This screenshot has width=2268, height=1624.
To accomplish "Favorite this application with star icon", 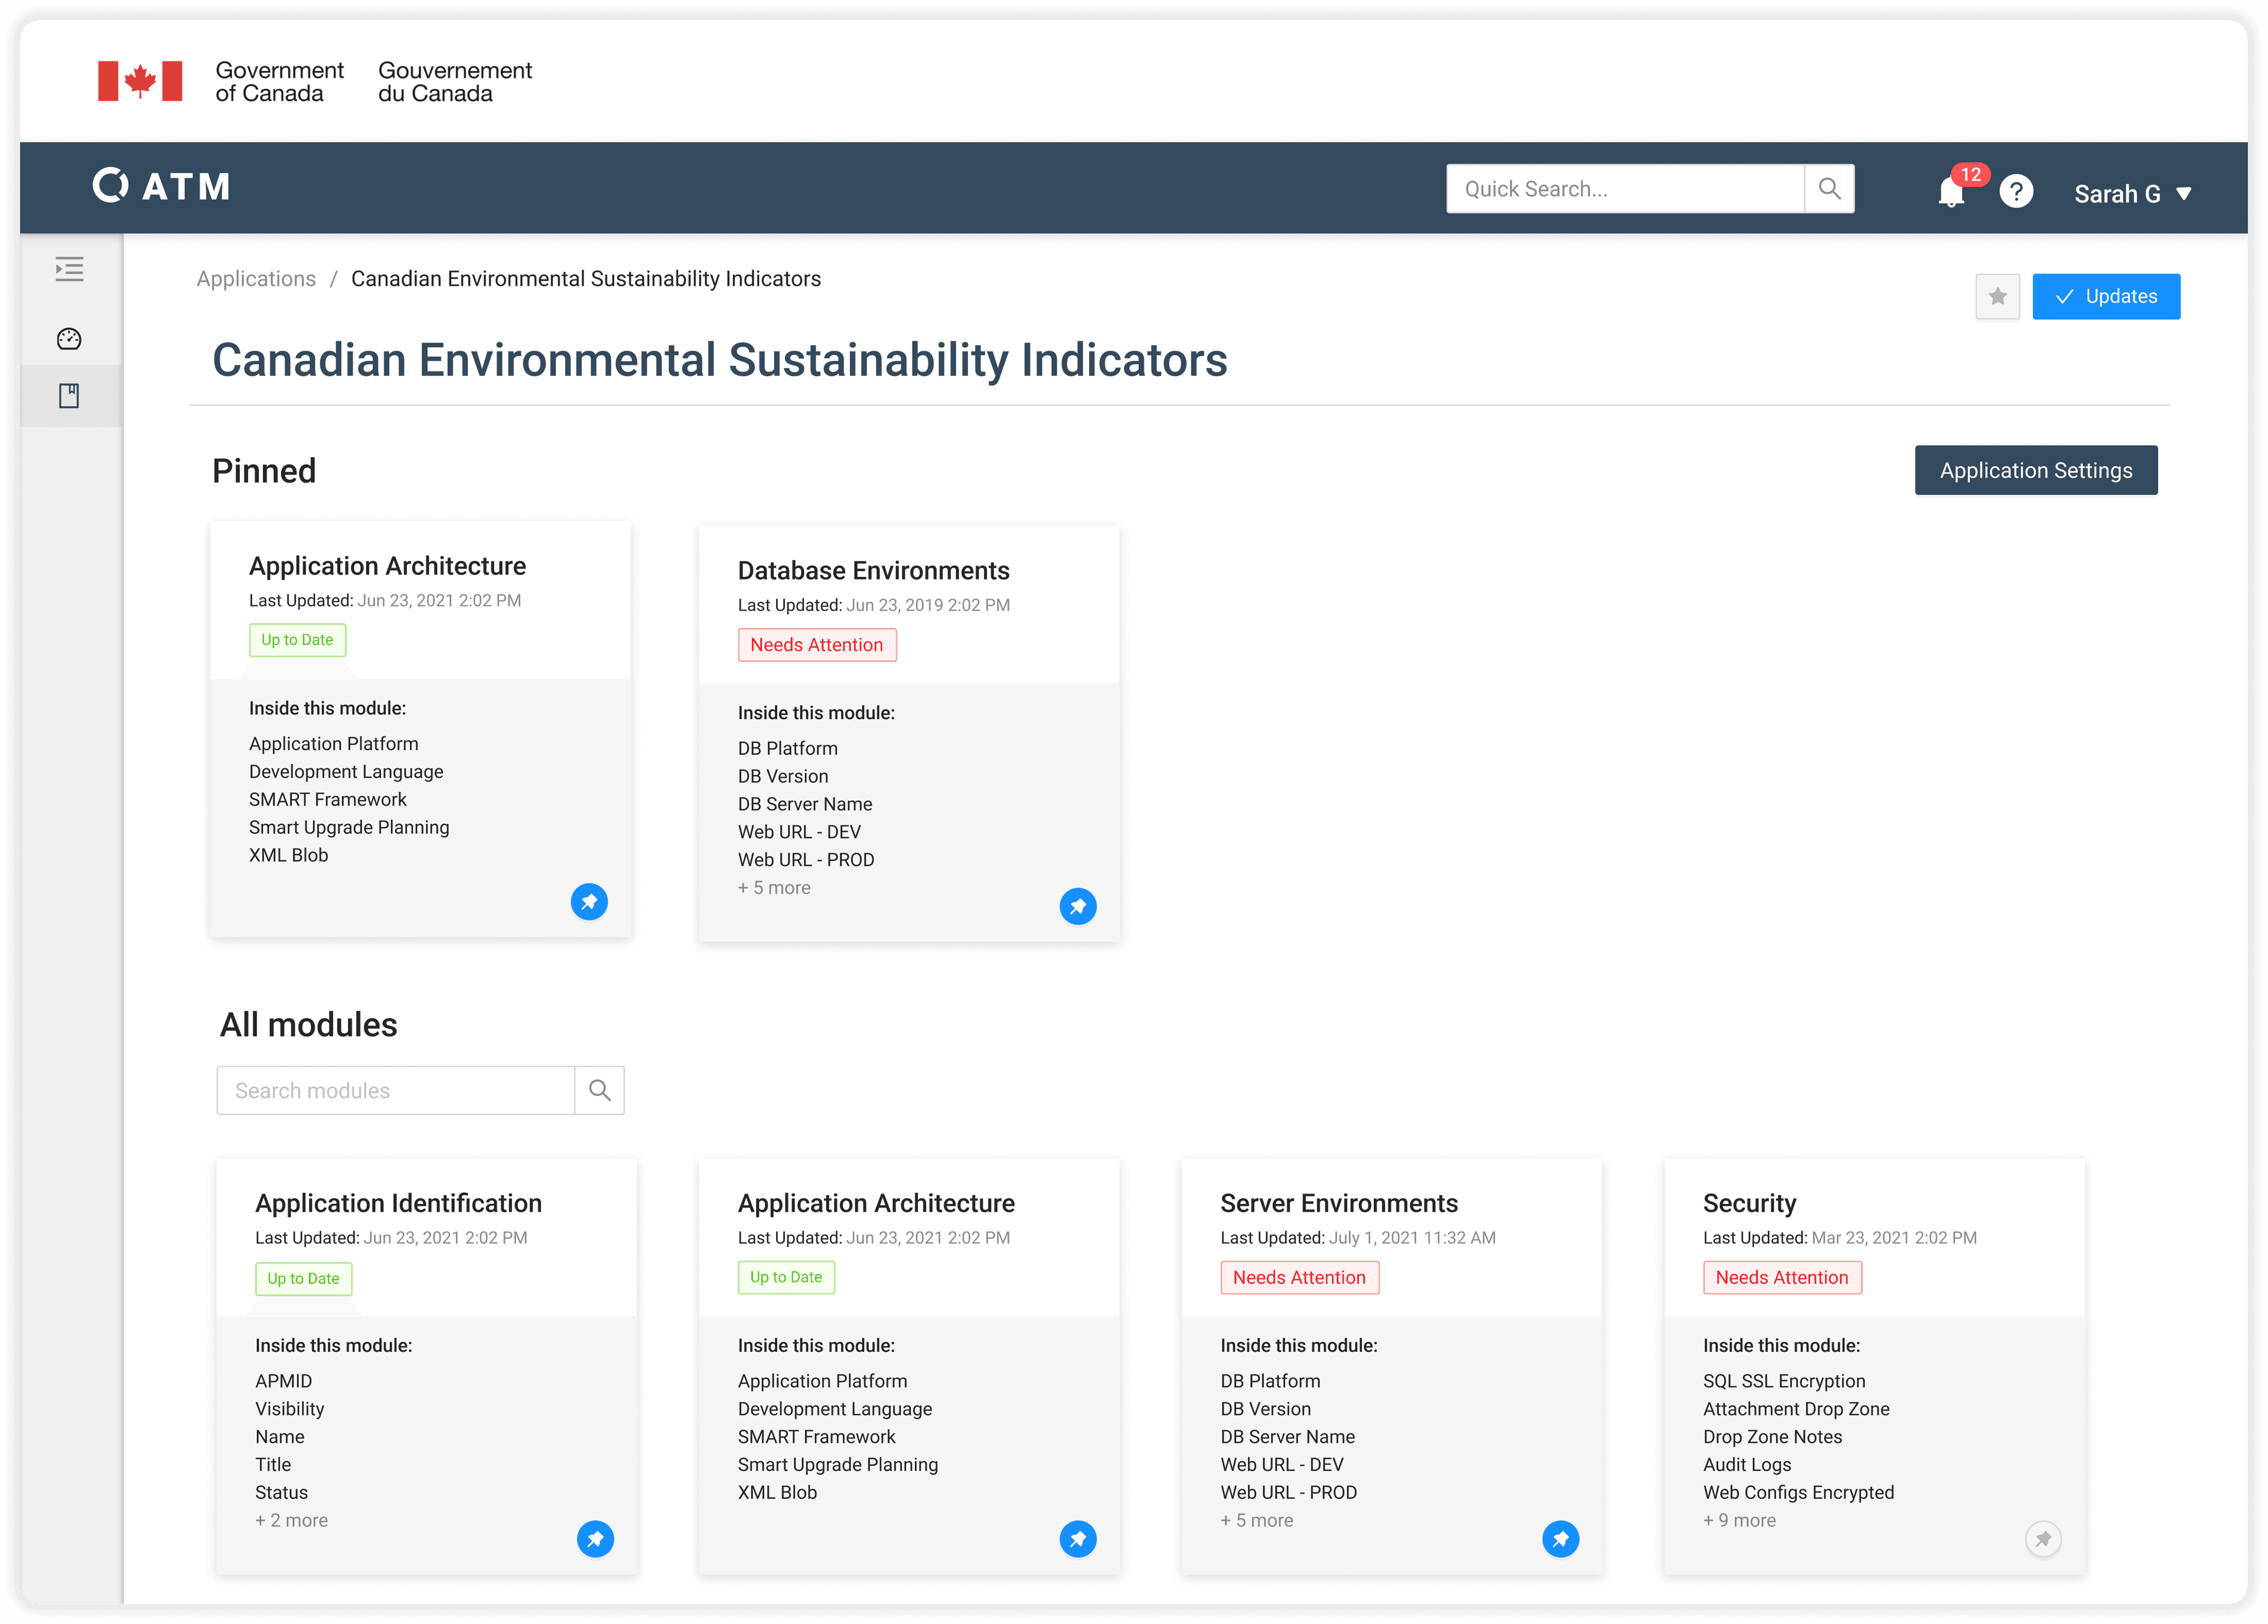I will 1997,296.
